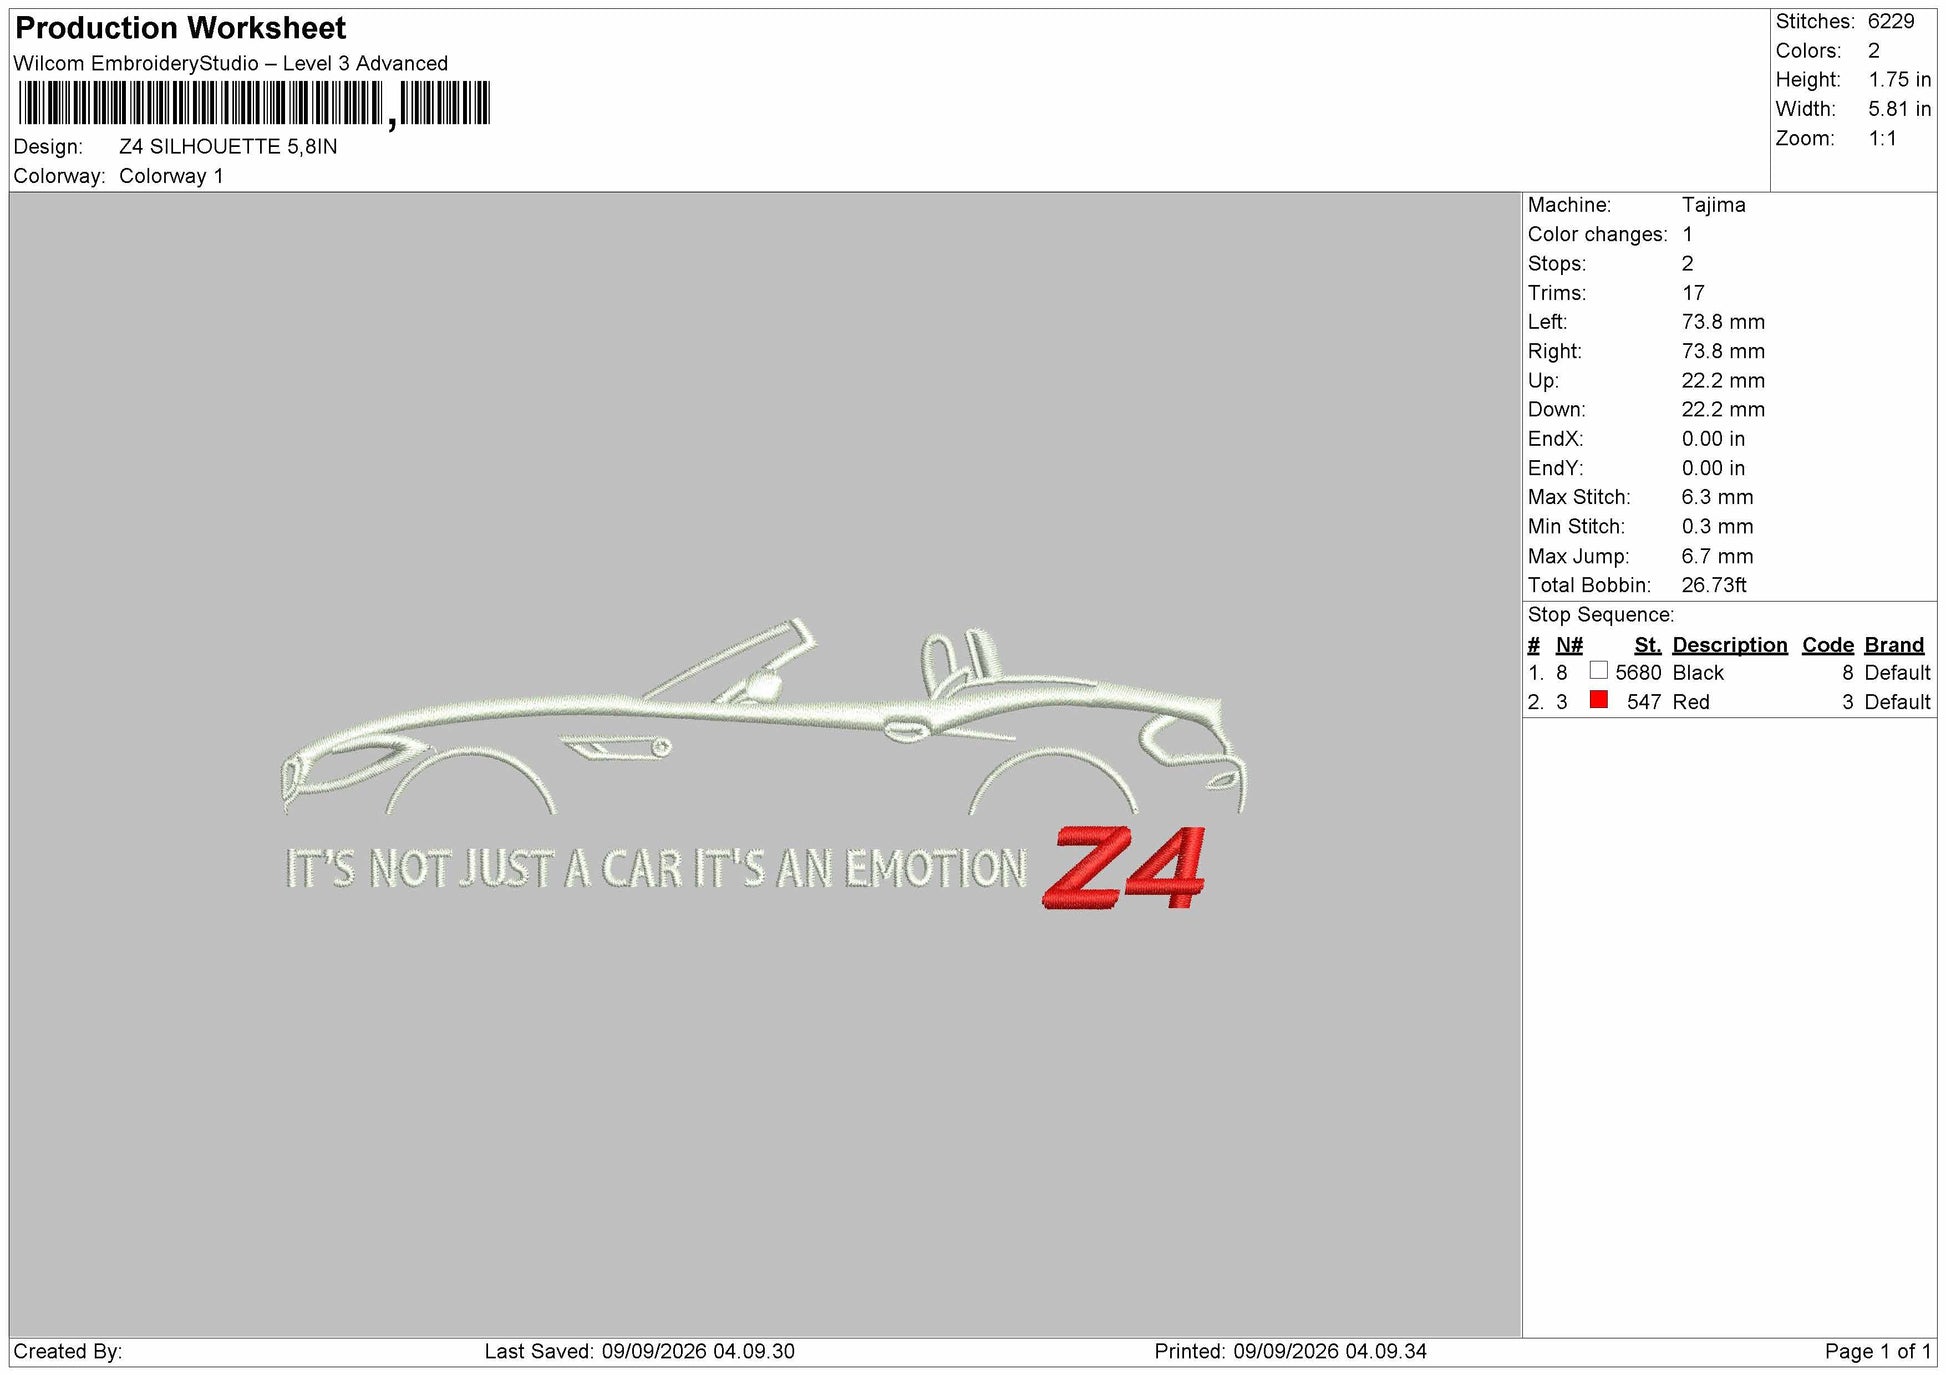Click the Total Bobbin value 26.73ft

1714,585
